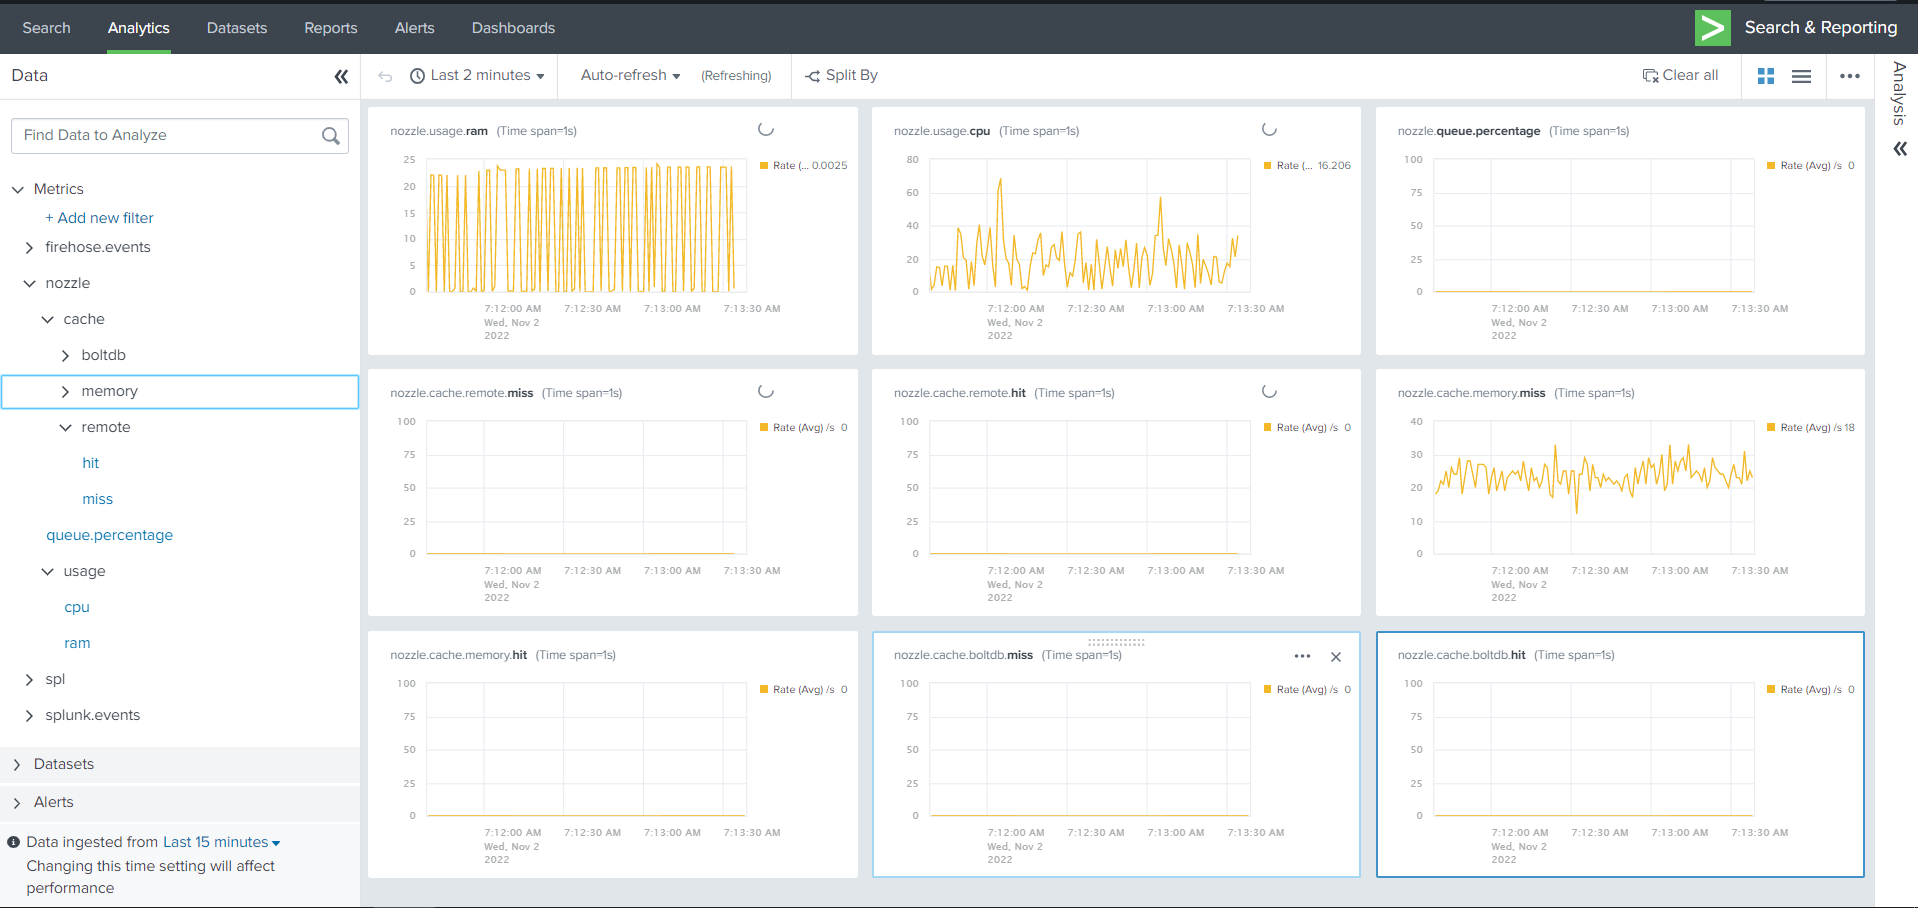The width and height of the screenshot is (1918, 908).
Task: Click the Split By button
Action: pyautogui.click(x=841, y=76)
